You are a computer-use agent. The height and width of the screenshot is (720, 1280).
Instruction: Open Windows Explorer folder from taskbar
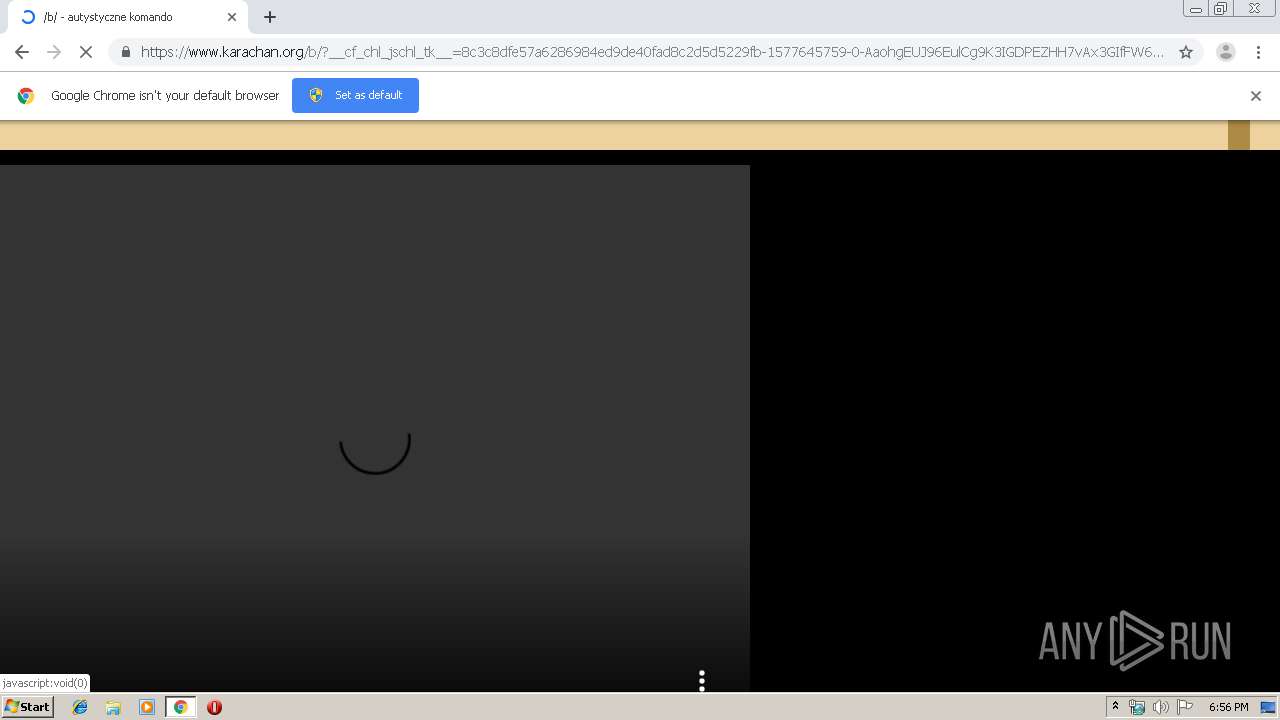pos(113,707)
